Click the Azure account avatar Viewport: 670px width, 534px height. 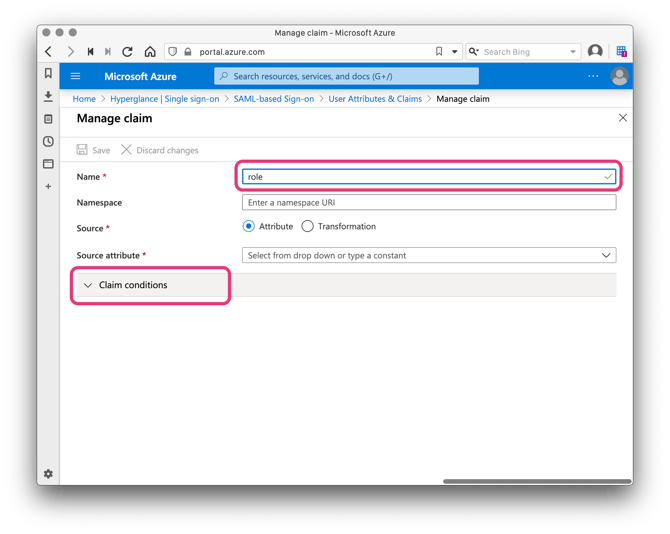tap(619, 76)
